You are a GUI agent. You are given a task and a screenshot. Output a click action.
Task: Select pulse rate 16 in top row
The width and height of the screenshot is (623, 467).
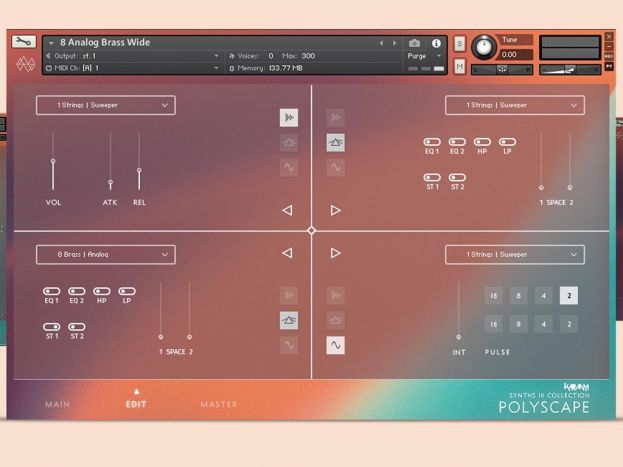[x=493, y=295]
